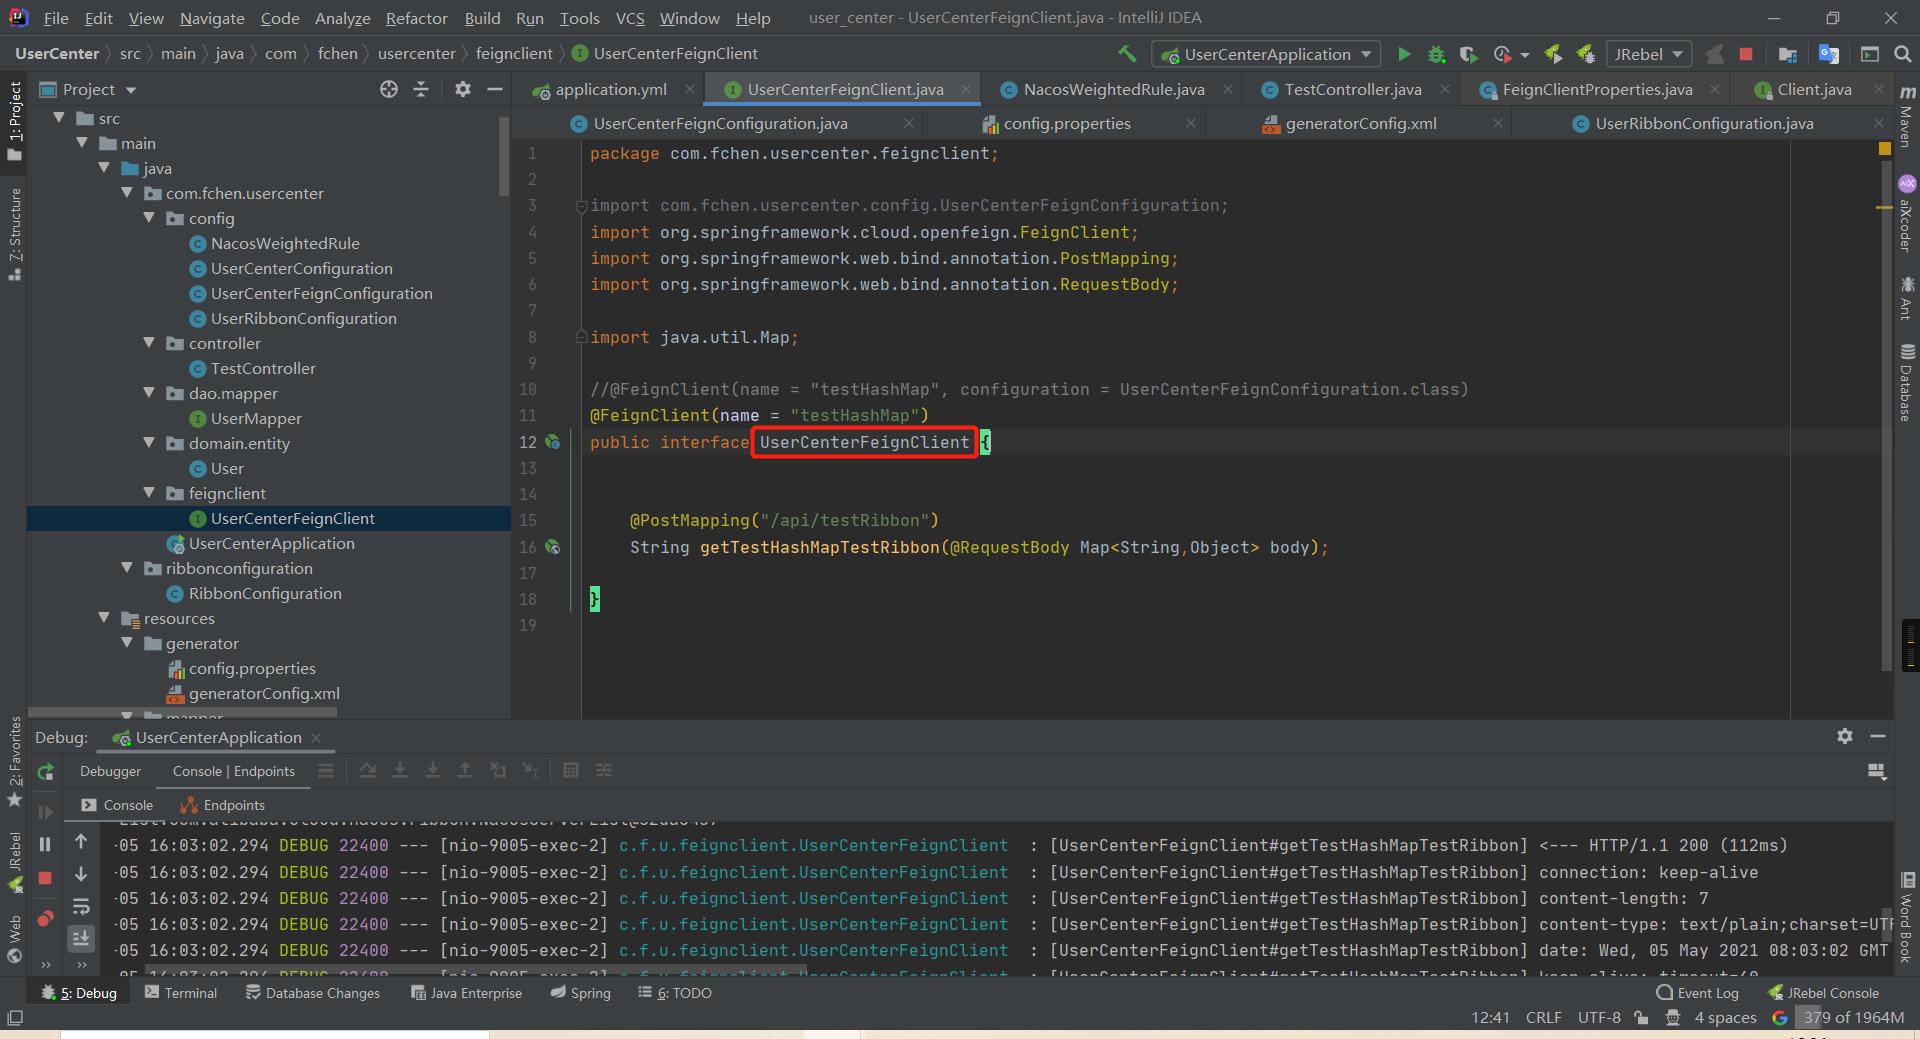
Task: Collapse the controller folder
Action: click(150, 343)
